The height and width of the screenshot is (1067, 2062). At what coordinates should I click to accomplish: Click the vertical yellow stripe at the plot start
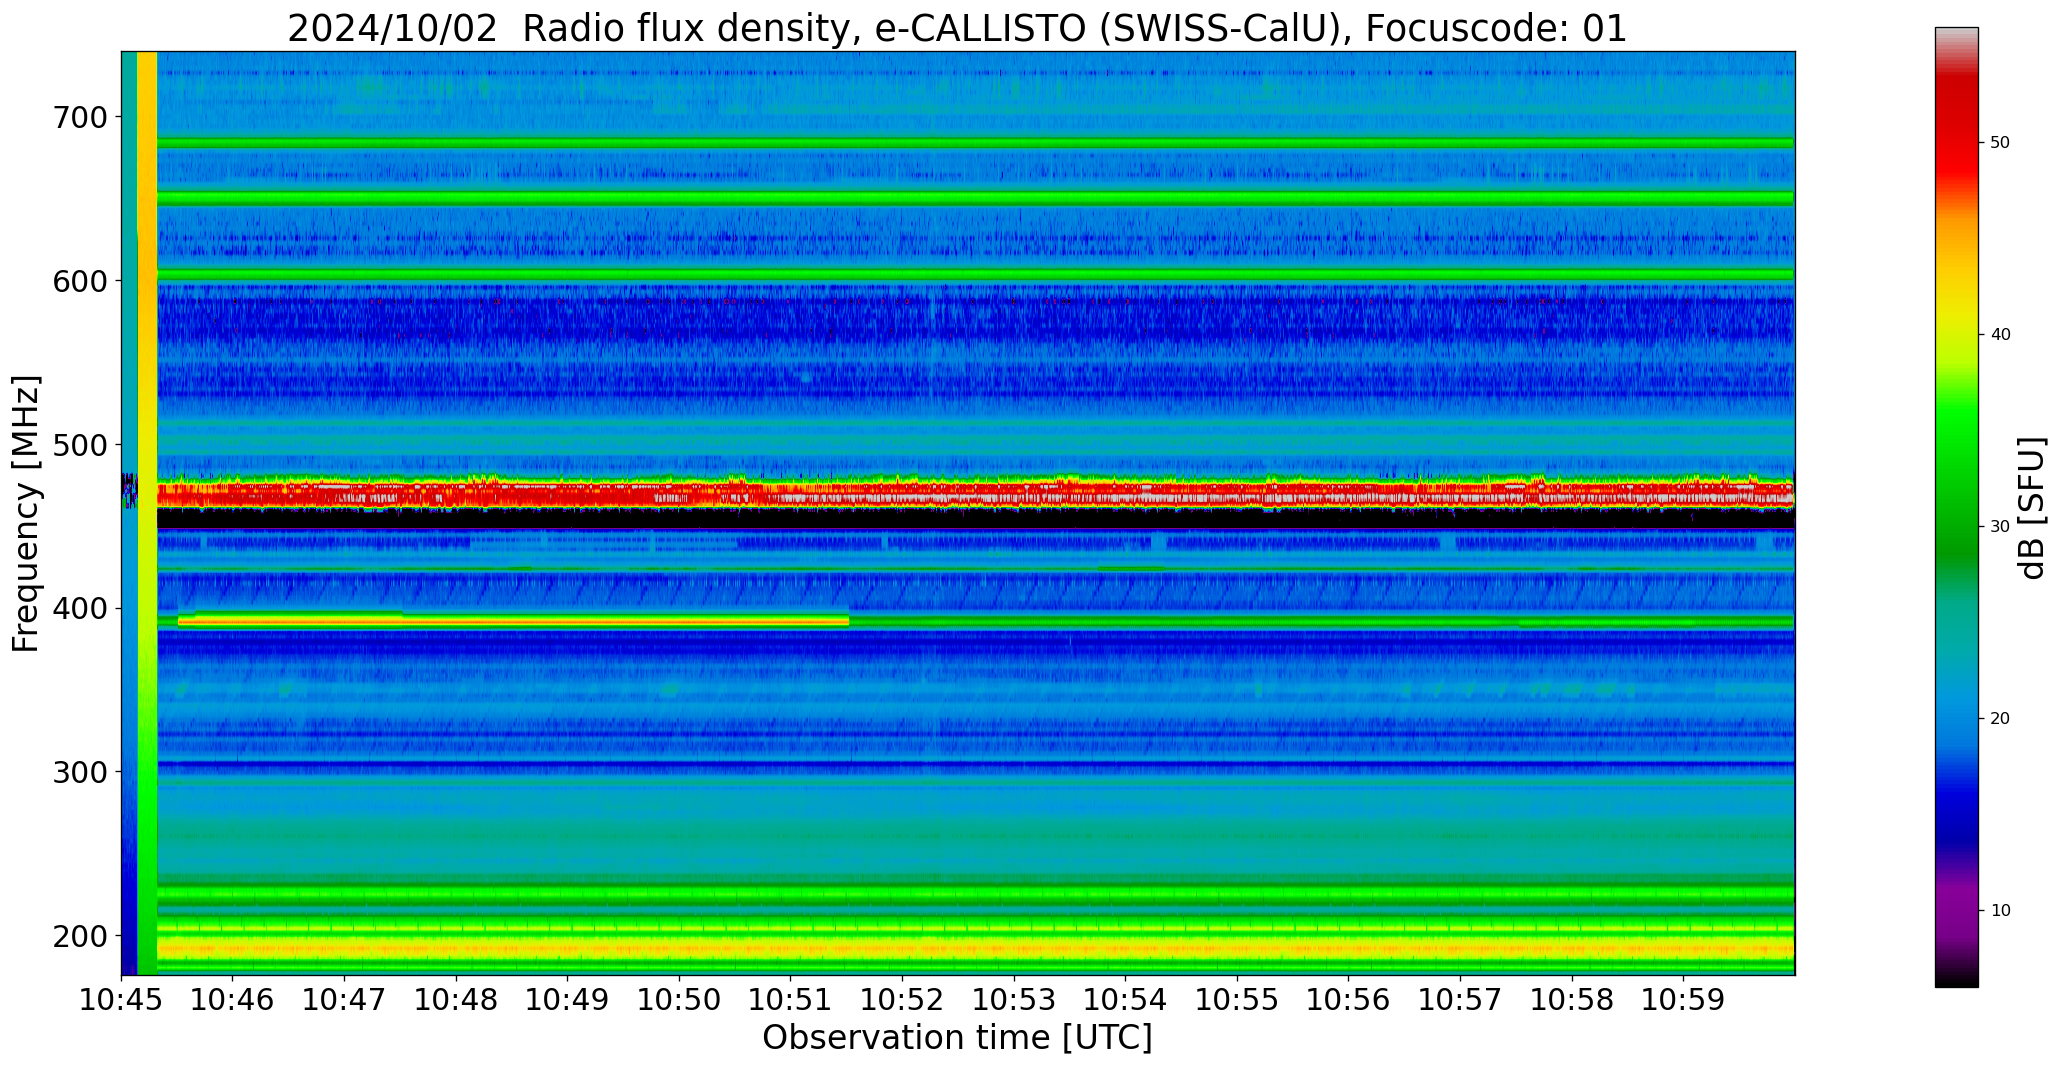(147, 513)
